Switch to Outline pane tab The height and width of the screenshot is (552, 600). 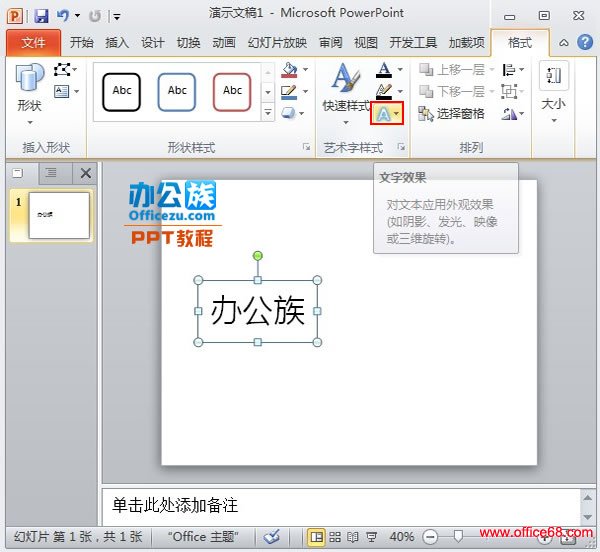pos(51,173)
